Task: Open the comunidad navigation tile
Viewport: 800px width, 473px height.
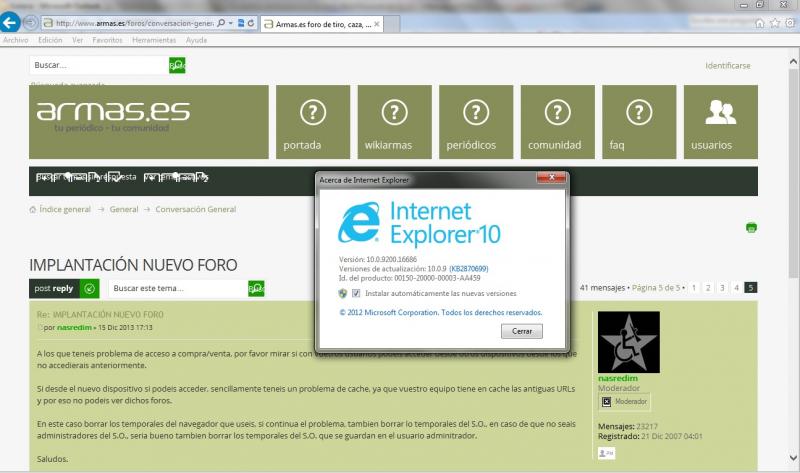Action: (x=557, y=122)
